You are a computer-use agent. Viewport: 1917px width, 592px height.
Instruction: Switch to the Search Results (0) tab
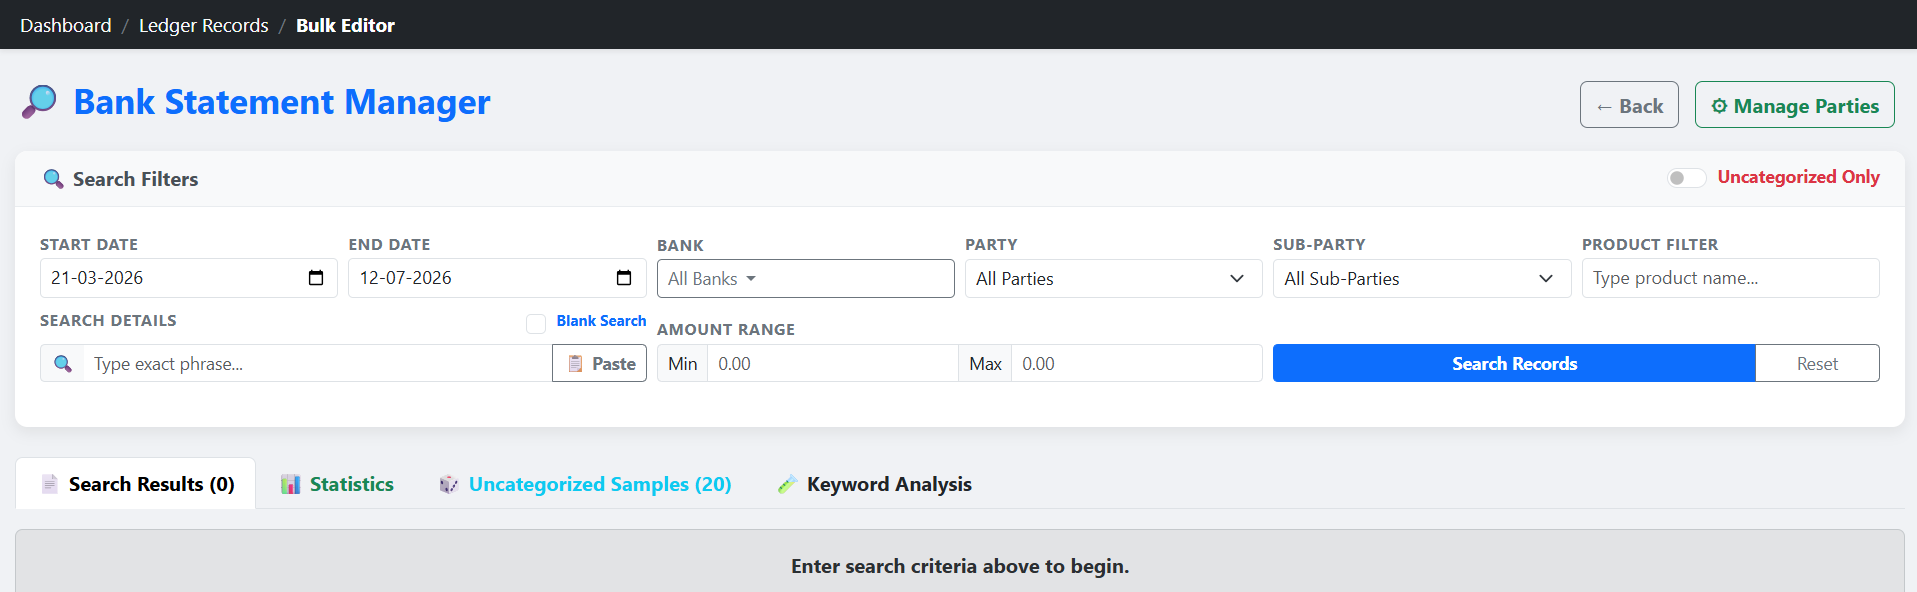pyautogui.click(x=136, y=484)
